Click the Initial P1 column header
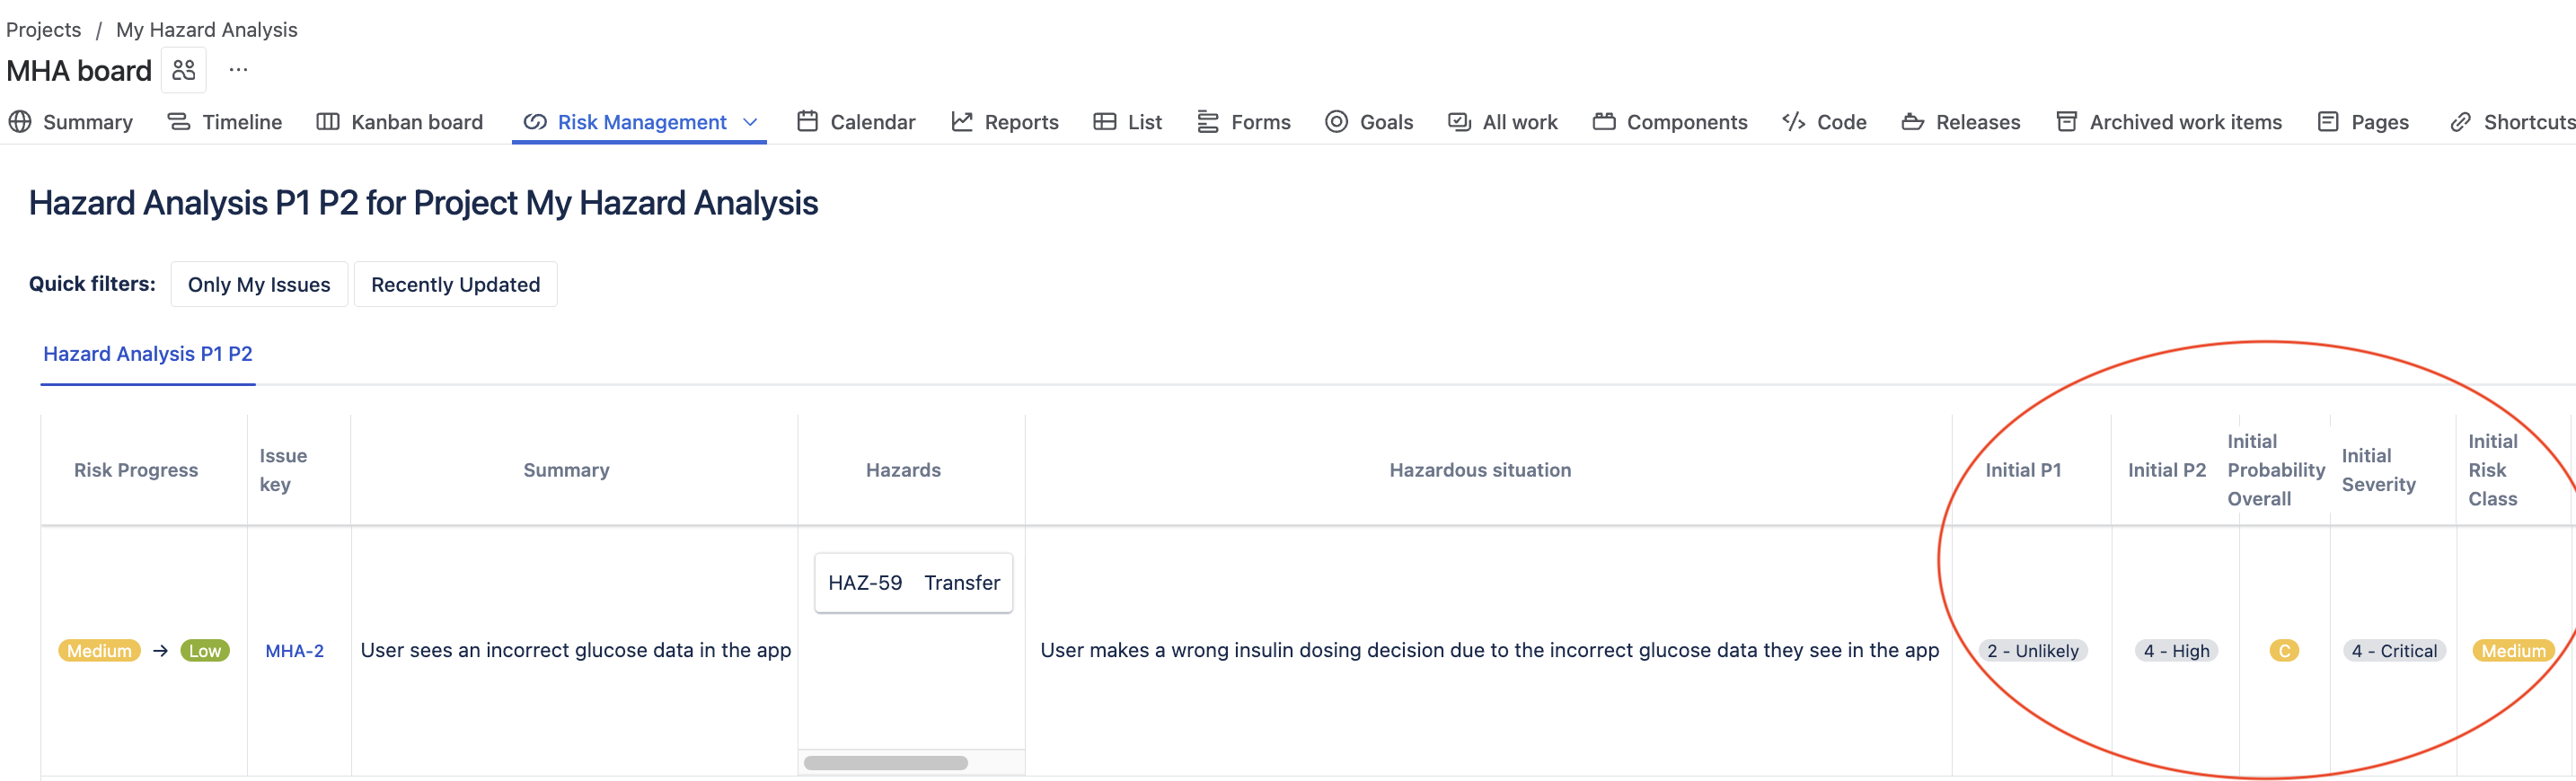 (x=2023, y=470)
